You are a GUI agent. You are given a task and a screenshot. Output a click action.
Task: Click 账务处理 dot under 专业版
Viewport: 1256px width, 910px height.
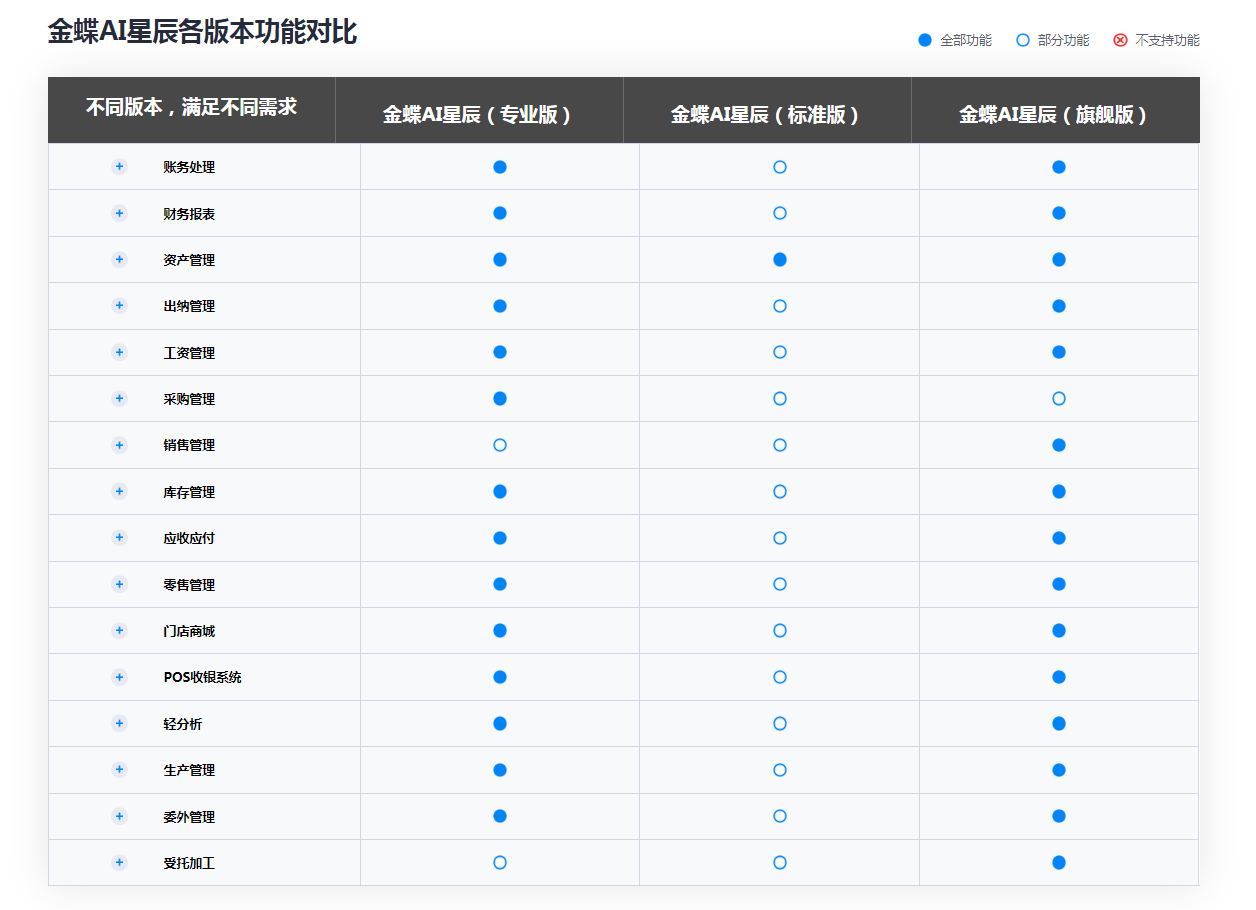(x=500, y=167)
